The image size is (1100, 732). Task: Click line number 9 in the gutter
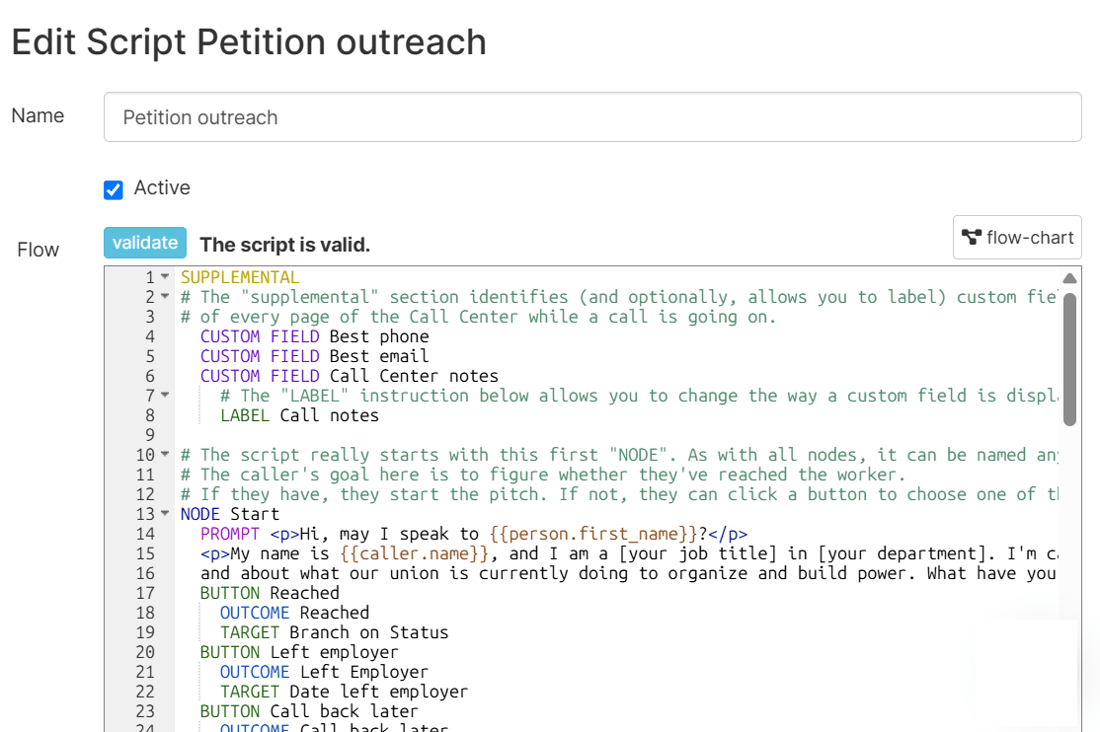(149, 435)
